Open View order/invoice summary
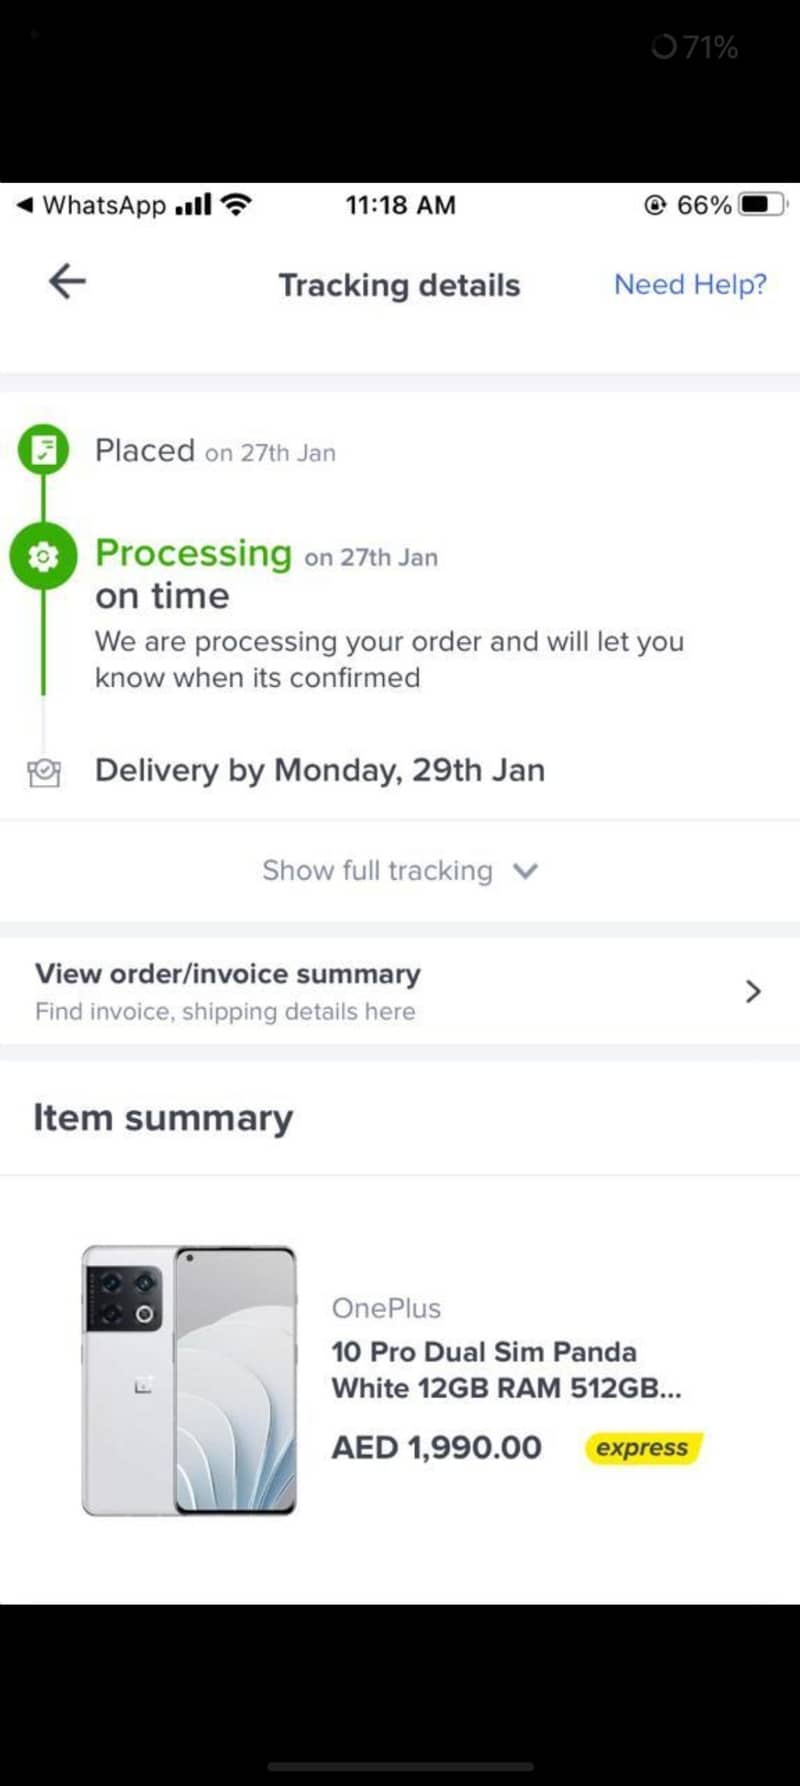The height and width of the screenshot is (1786, 800). 400,991
